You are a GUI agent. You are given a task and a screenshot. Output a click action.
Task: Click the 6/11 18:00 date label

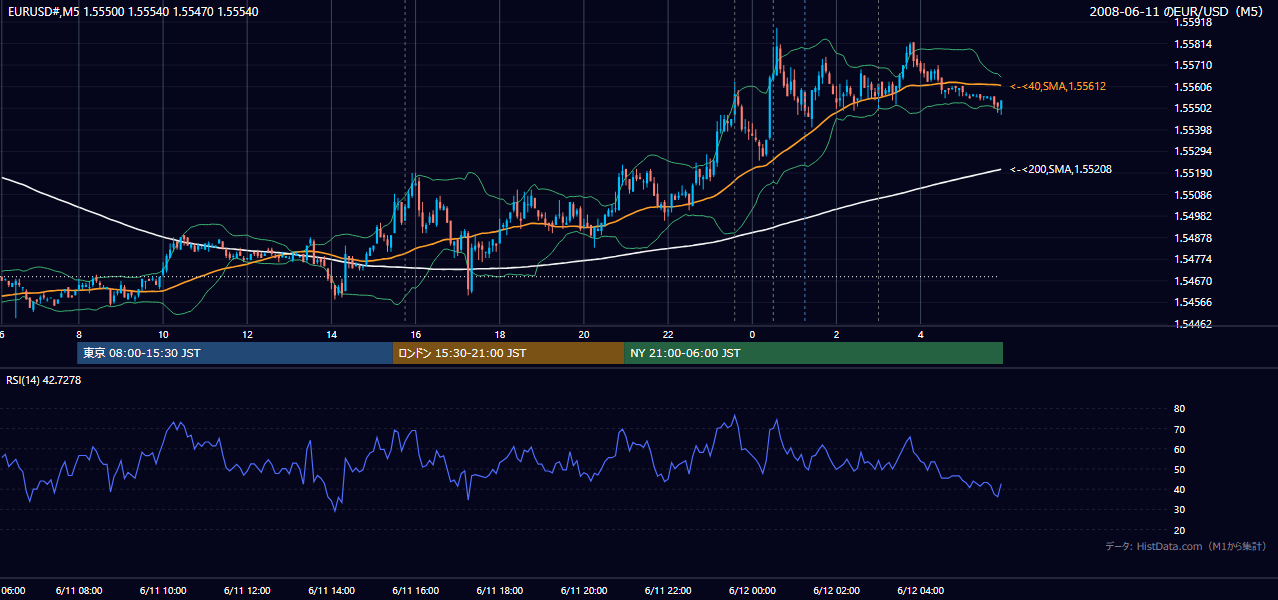499,590
